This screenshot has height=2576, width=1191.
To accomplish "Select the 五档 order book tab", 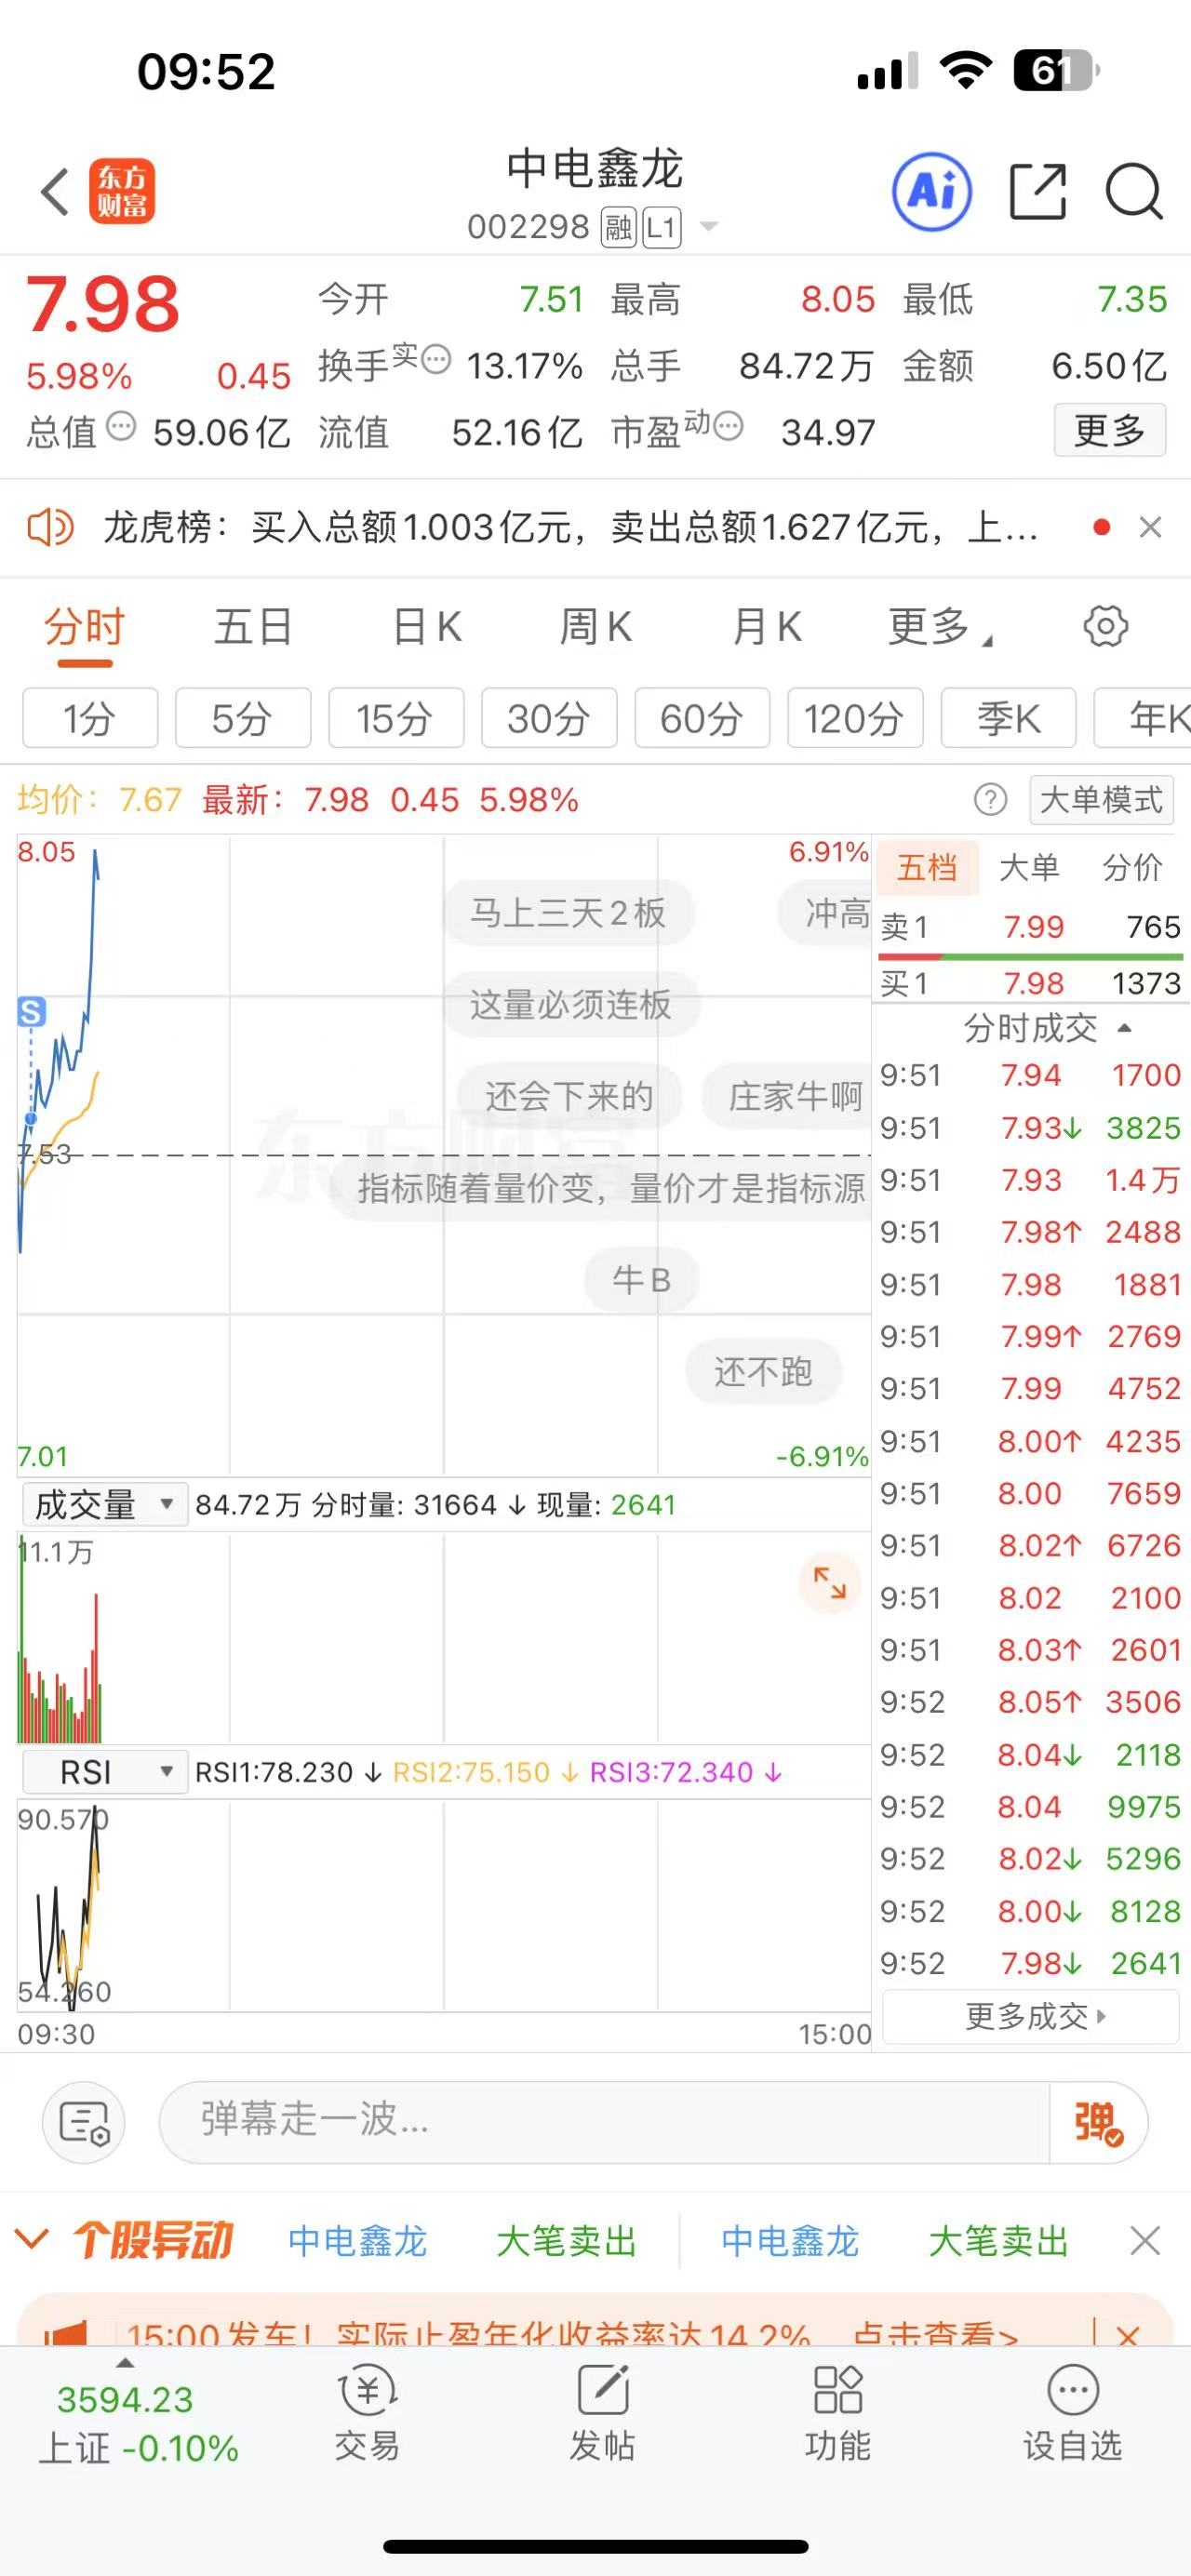I will (927, 867).
